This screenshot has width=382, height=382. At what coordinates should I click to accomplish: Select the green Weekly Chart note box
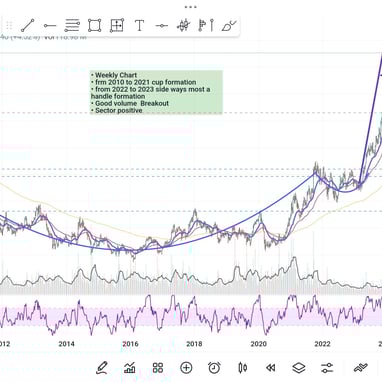(x=156, y=92)
